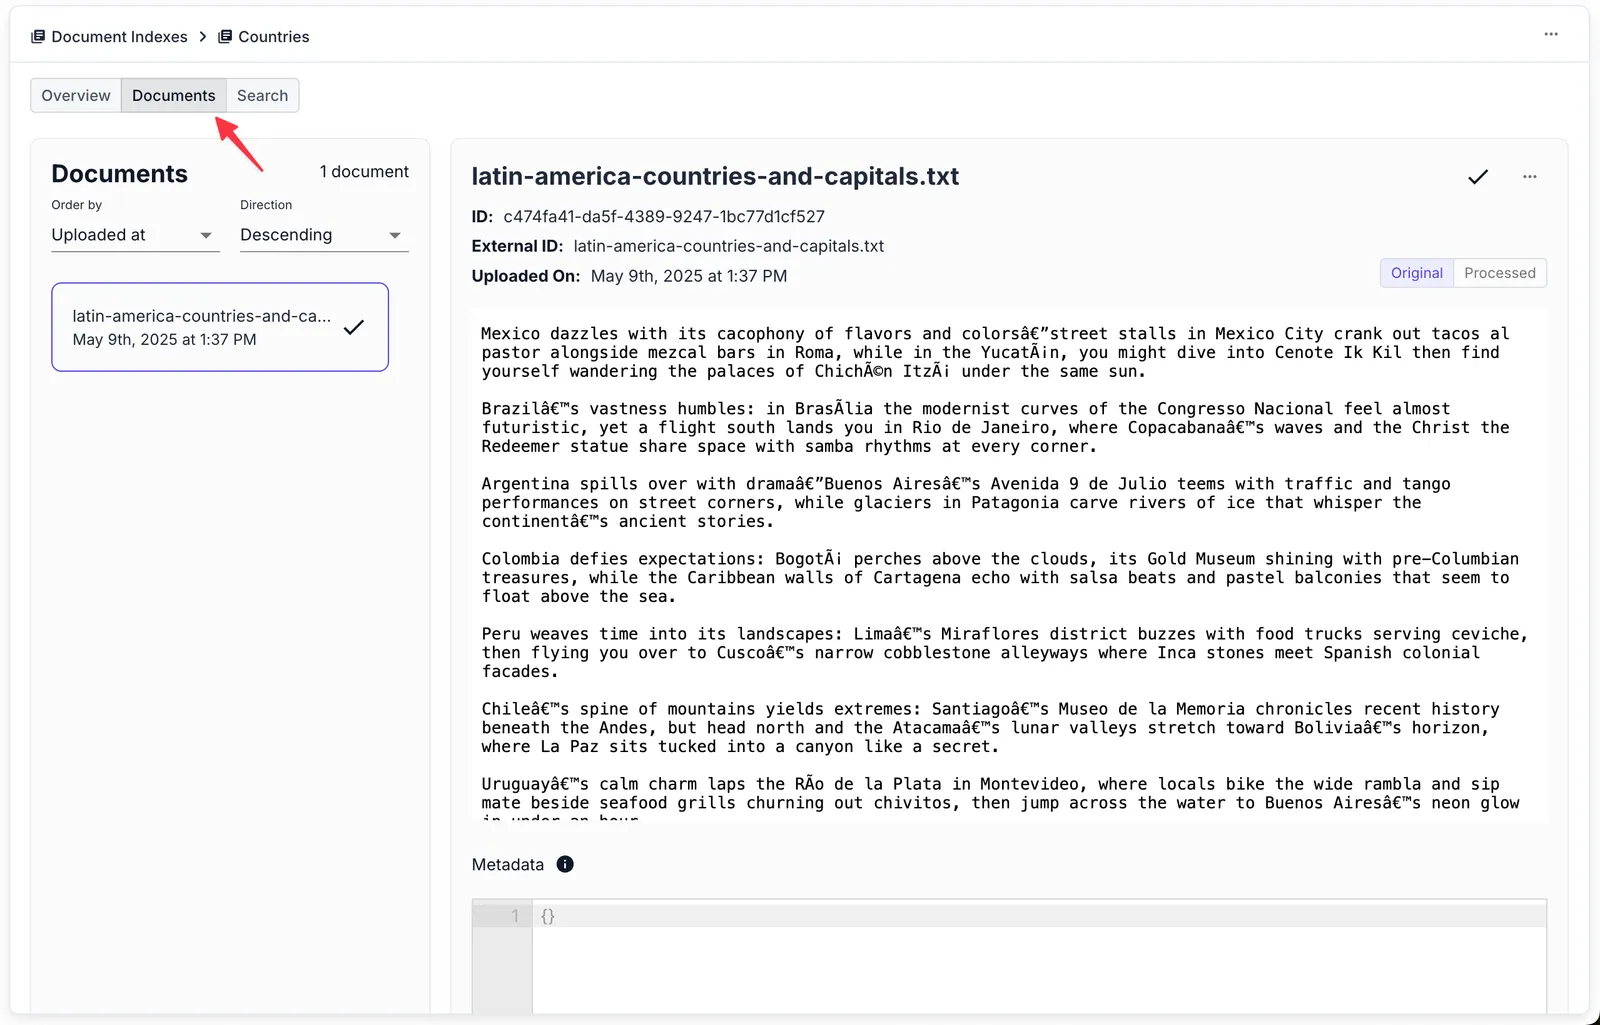Click the '1 document' count label
Screen dimensions: 1600x1025
tap(364, 172)
